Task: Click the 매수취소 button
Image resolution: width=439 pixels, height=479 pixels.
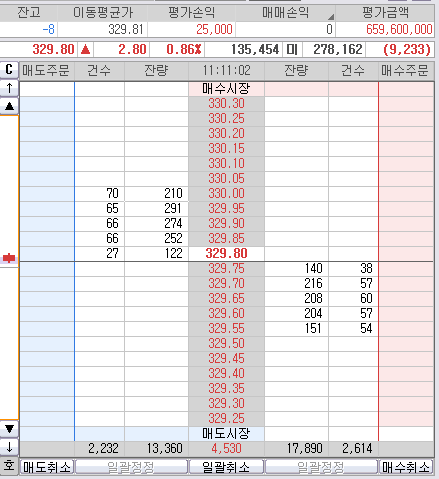Action: [x=406, y=467]
